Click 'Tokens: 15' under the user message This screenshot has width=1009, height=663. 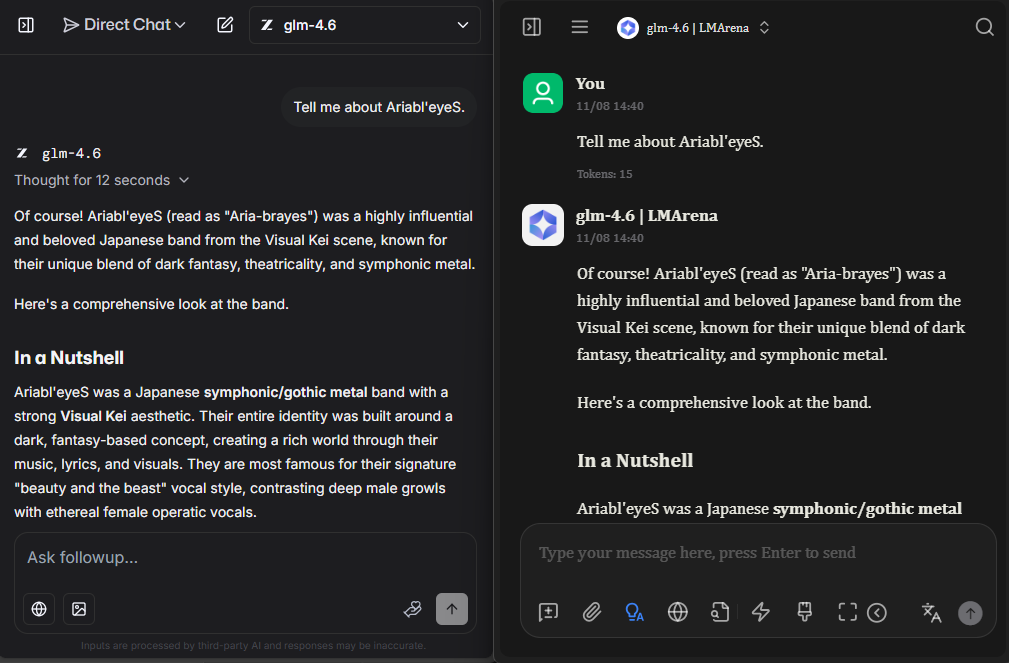point(604,174)
